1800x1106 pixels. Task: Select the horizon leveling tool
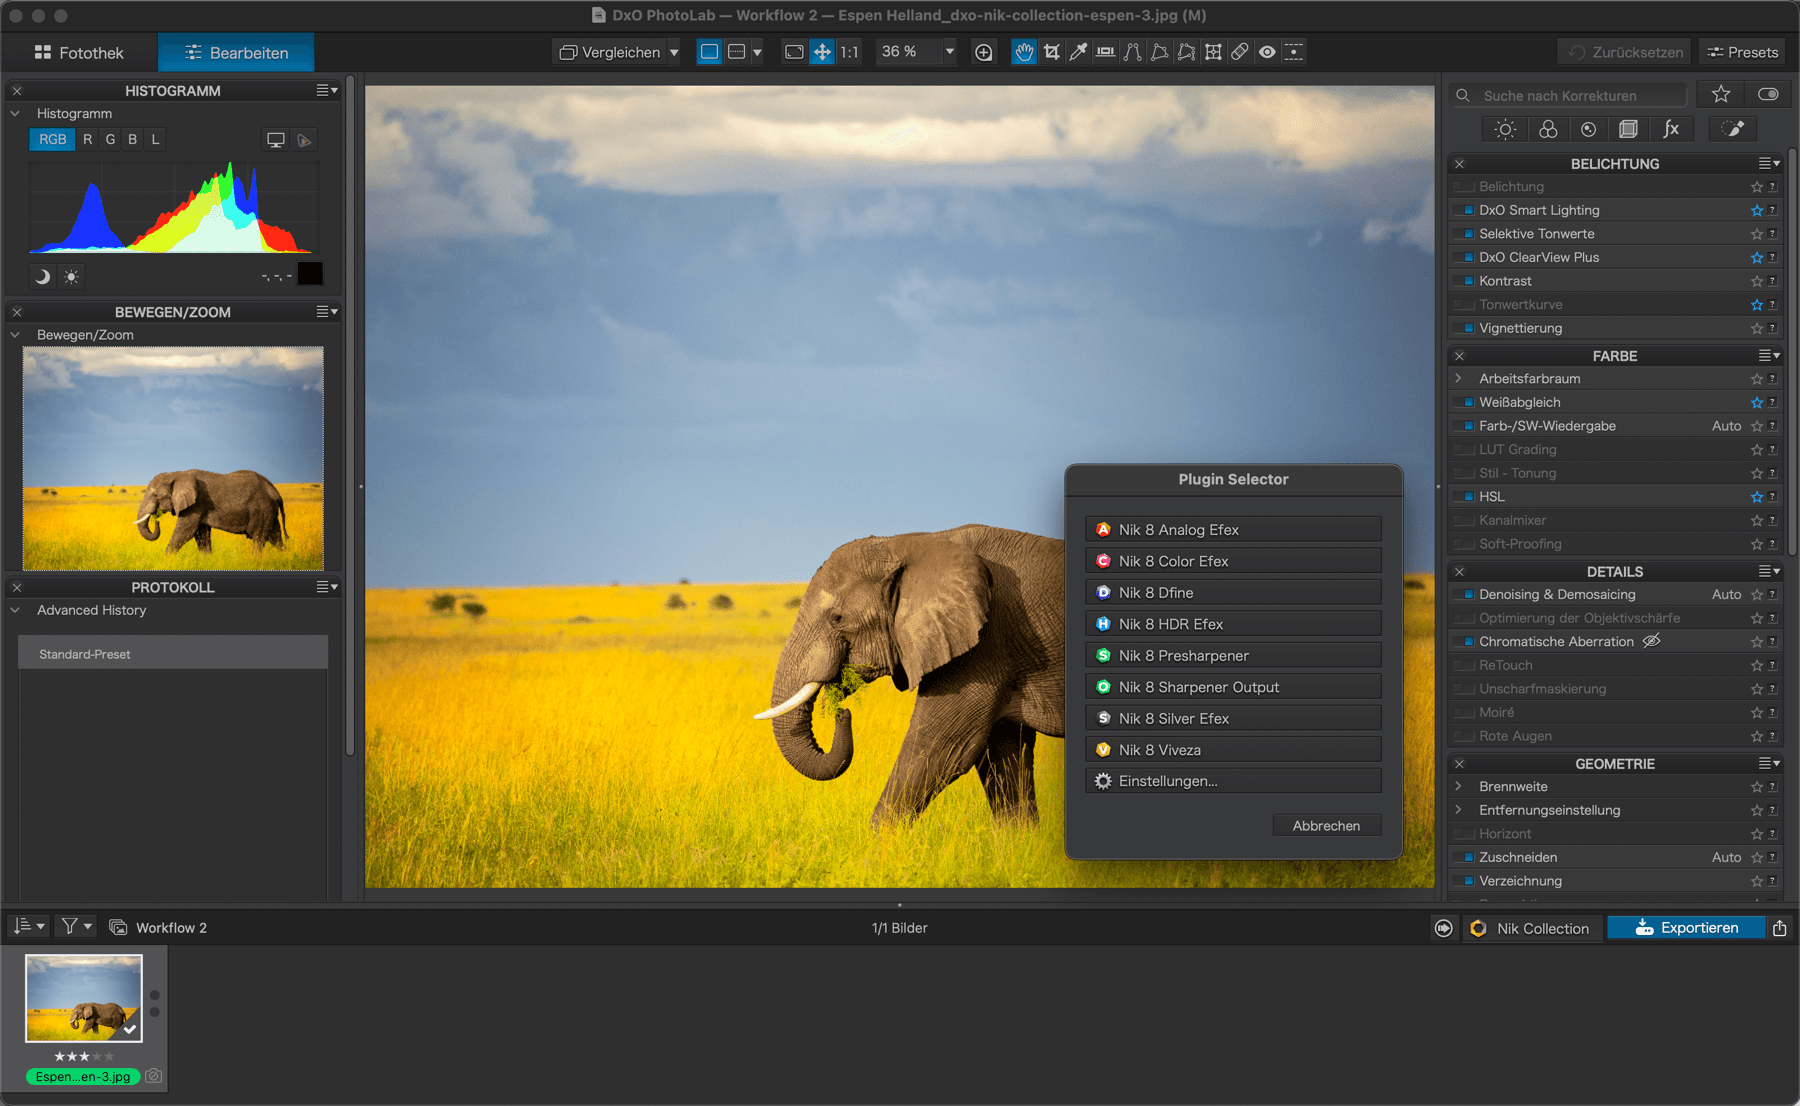pyautogui.click(x=1105, y=52)
